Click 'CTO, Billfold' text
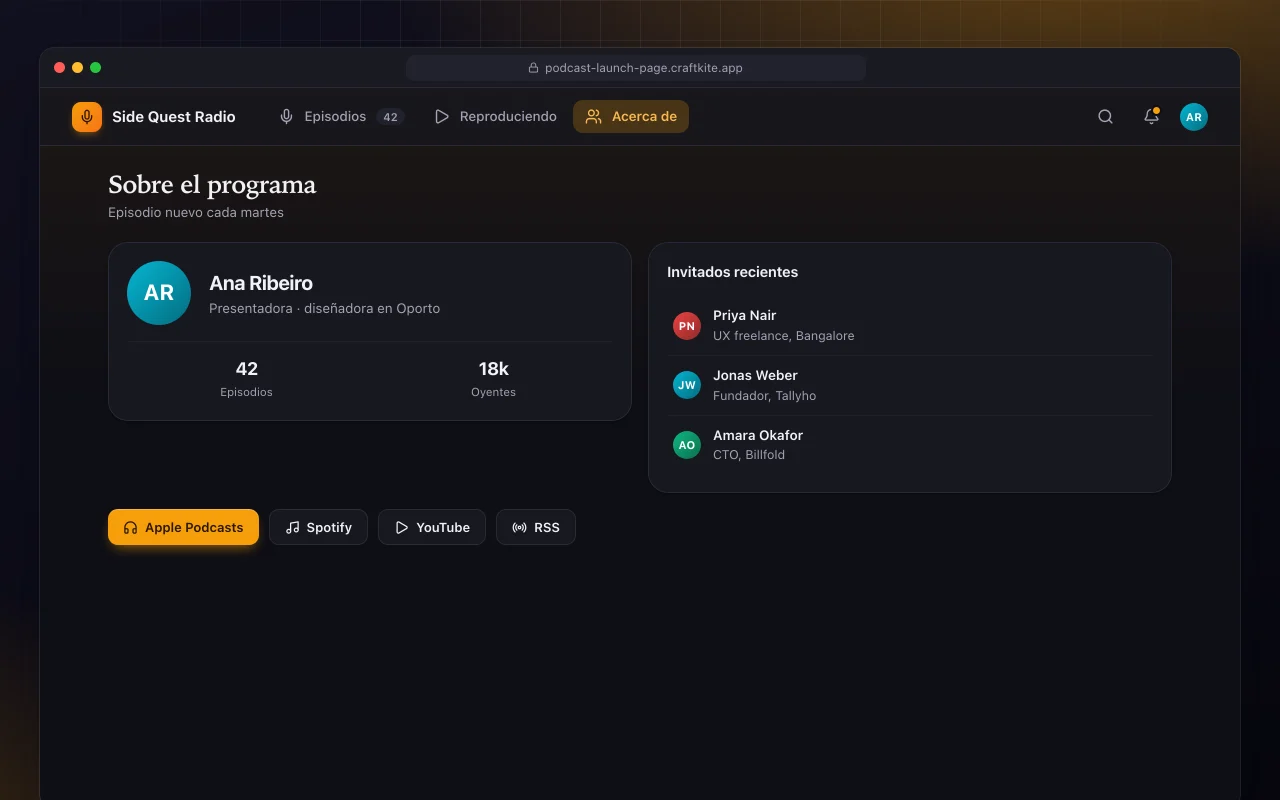This screenshot has width=1280, height=800. click(x=749, y=455)
